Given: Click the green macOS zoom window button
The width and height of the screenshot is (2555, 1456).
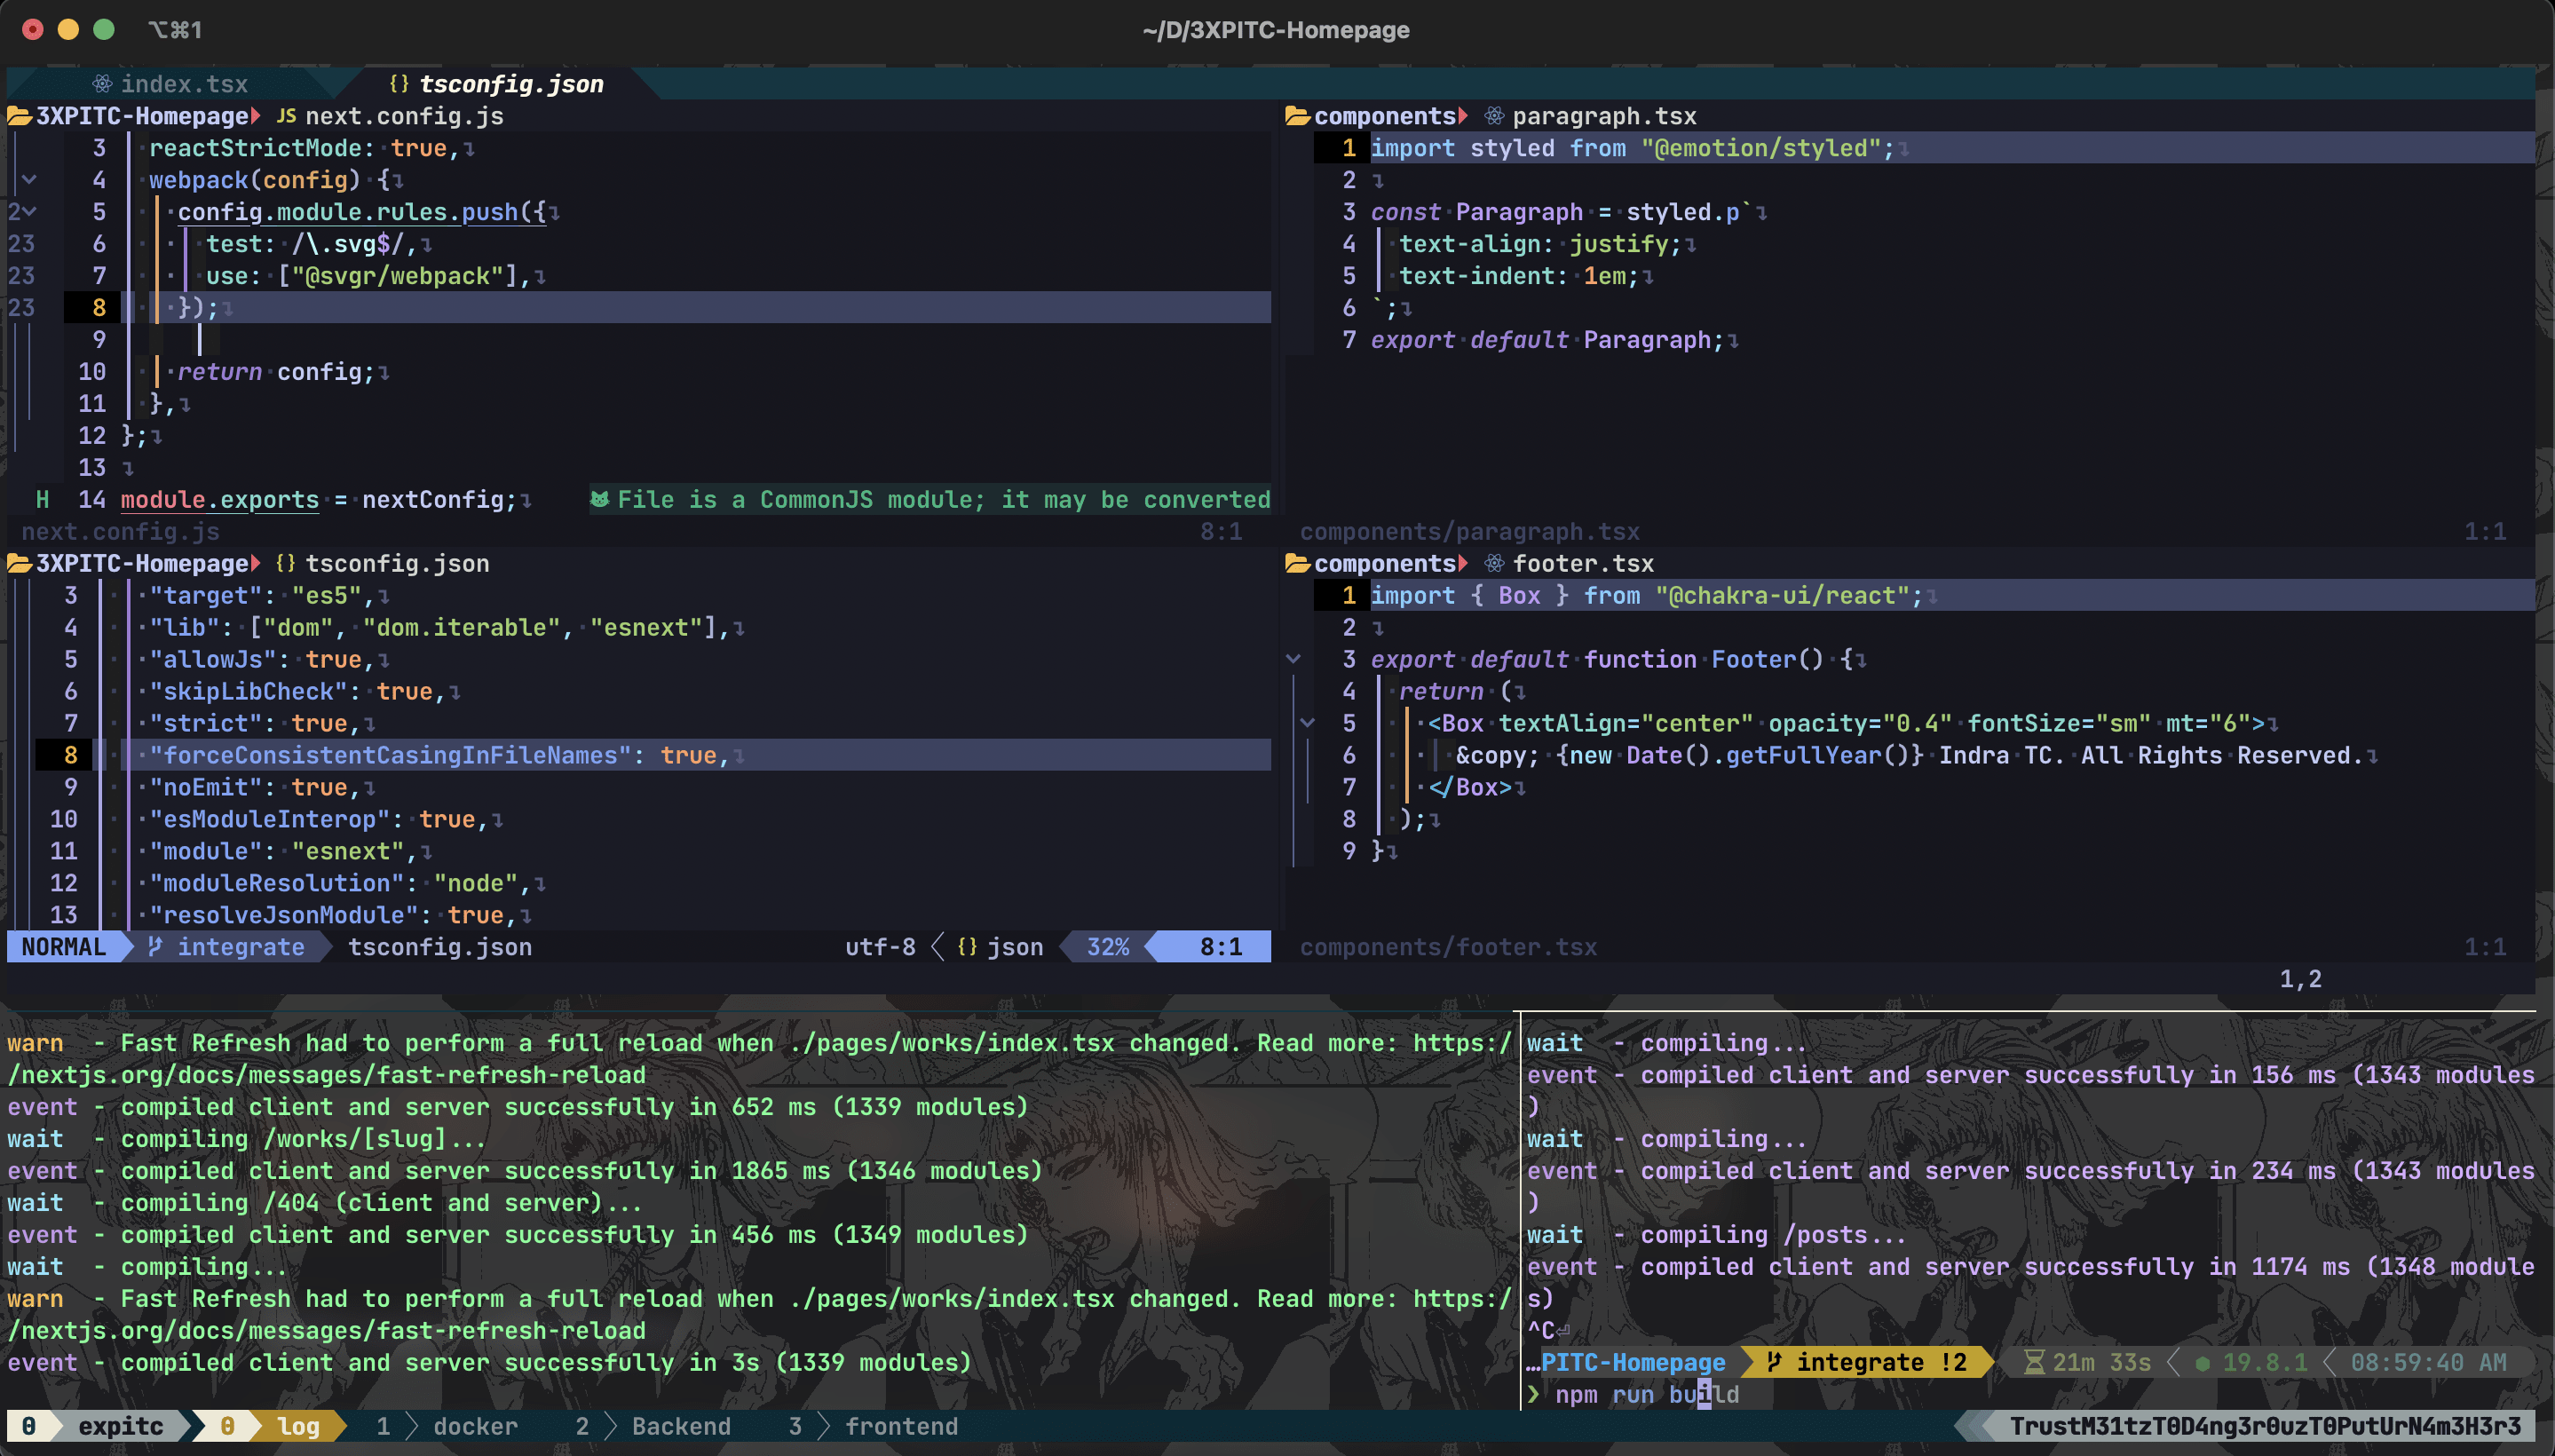Looking at the screenshot, I should [x=103, y=30].
